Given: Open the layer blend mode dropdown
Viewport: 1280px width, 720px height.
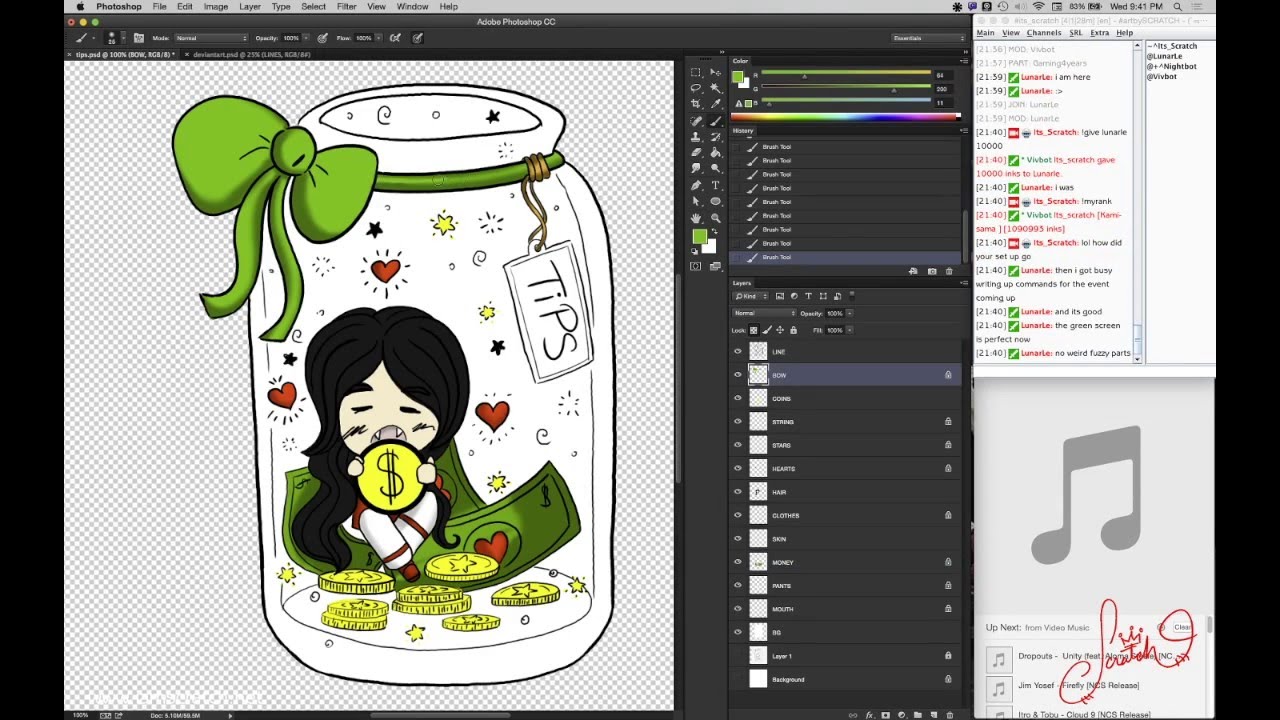Looking at the screenshot, I should click(763, 313).
